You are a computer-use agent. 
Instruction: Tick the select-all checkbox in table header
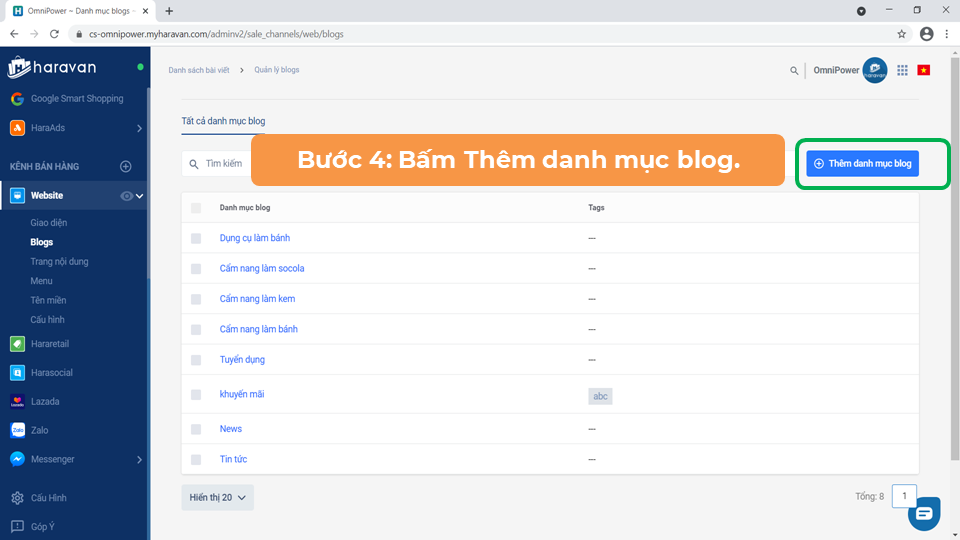coord(196,208)
